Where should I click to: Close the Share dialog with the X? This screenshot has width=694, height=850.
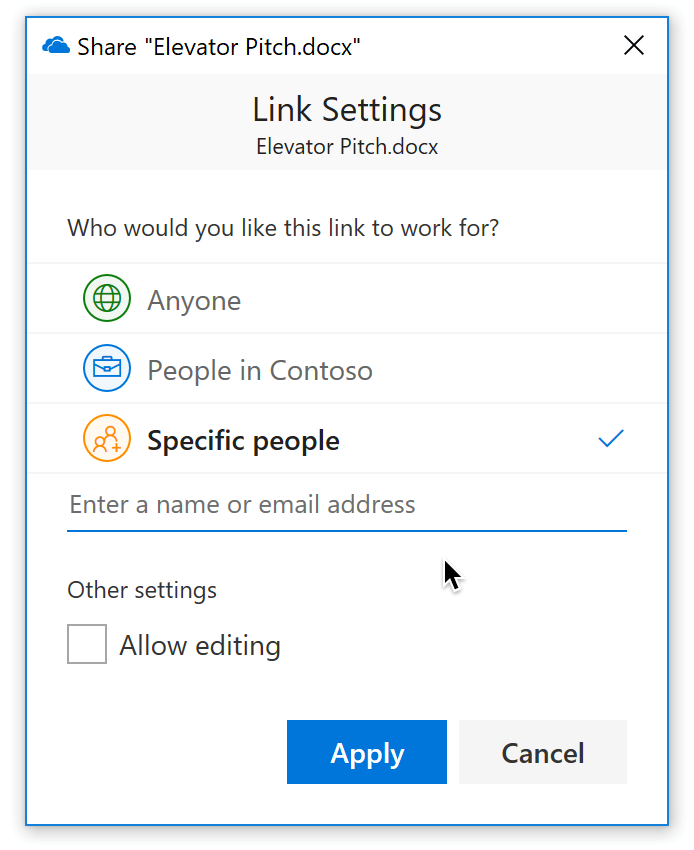click(x=634, y=46)
